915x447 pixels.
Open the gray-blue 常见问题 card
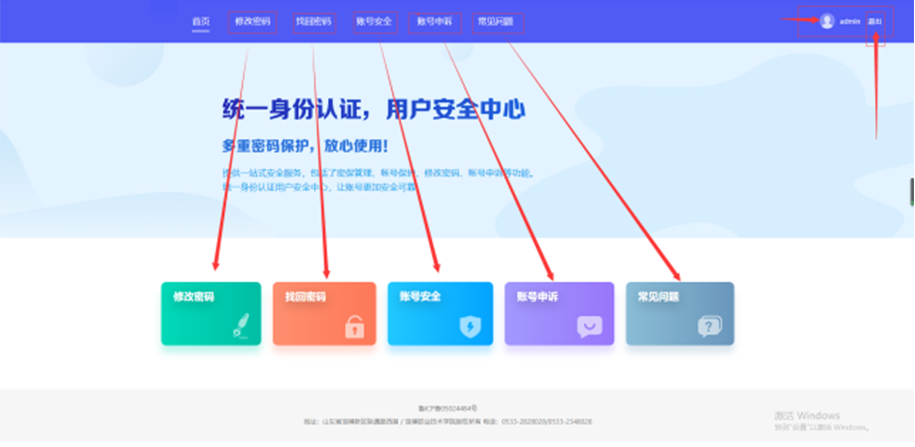pyautogui.click(x=680, y=313)
